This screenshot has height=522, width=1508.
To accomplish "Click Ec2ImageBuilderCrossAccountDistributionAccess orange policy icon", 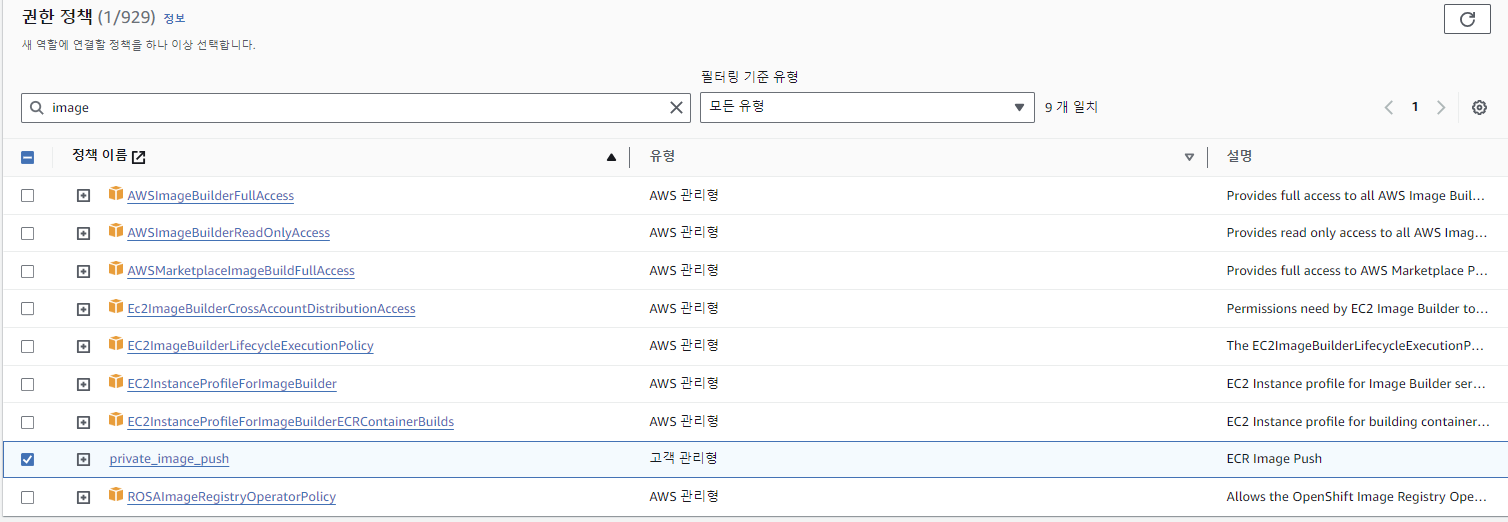I will click(x=116, y=308).
